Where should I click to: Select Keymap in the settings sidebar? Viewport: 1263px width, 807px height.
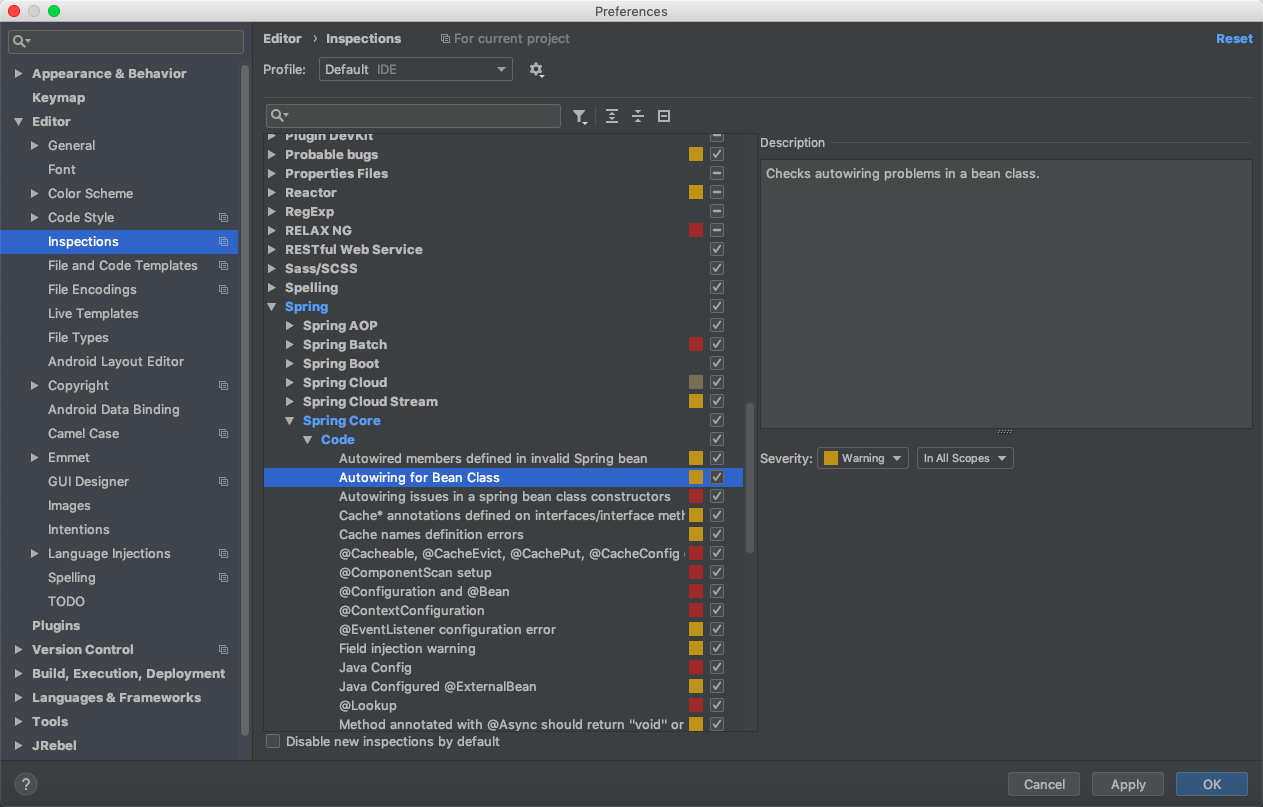(58, 98)
